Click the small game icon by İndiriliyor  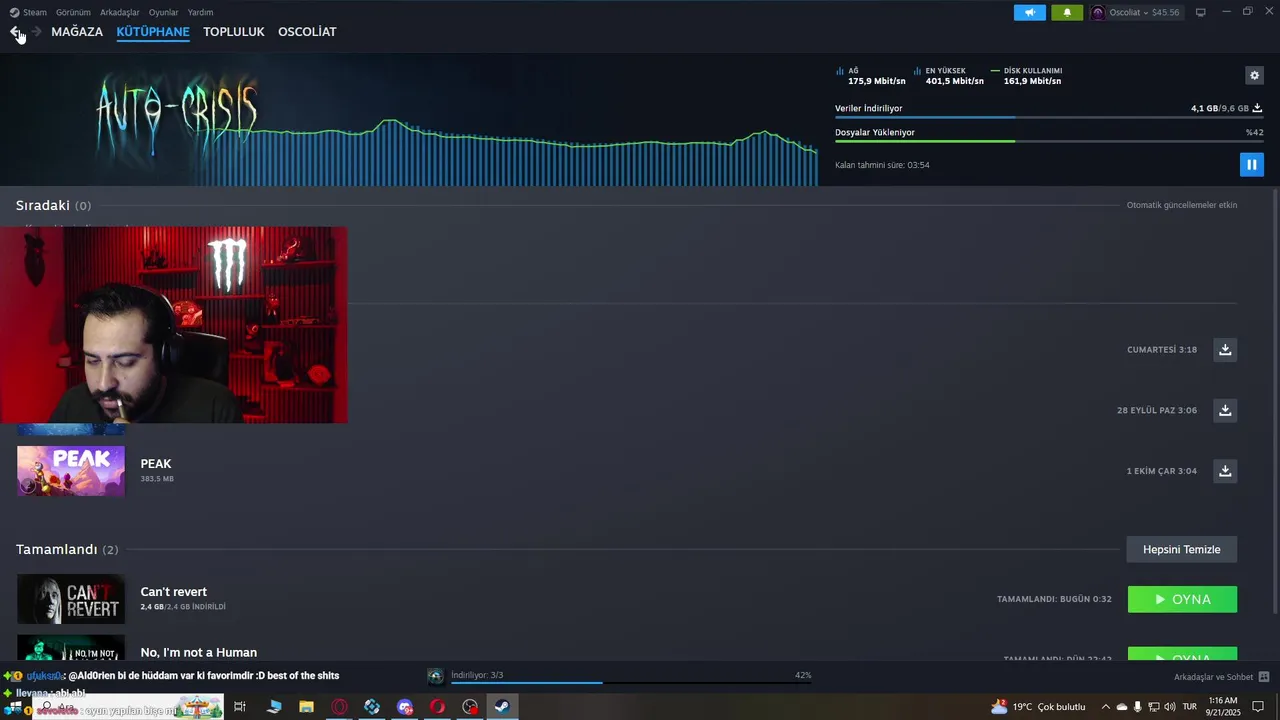pyautogui.click(x=435, y=676)
